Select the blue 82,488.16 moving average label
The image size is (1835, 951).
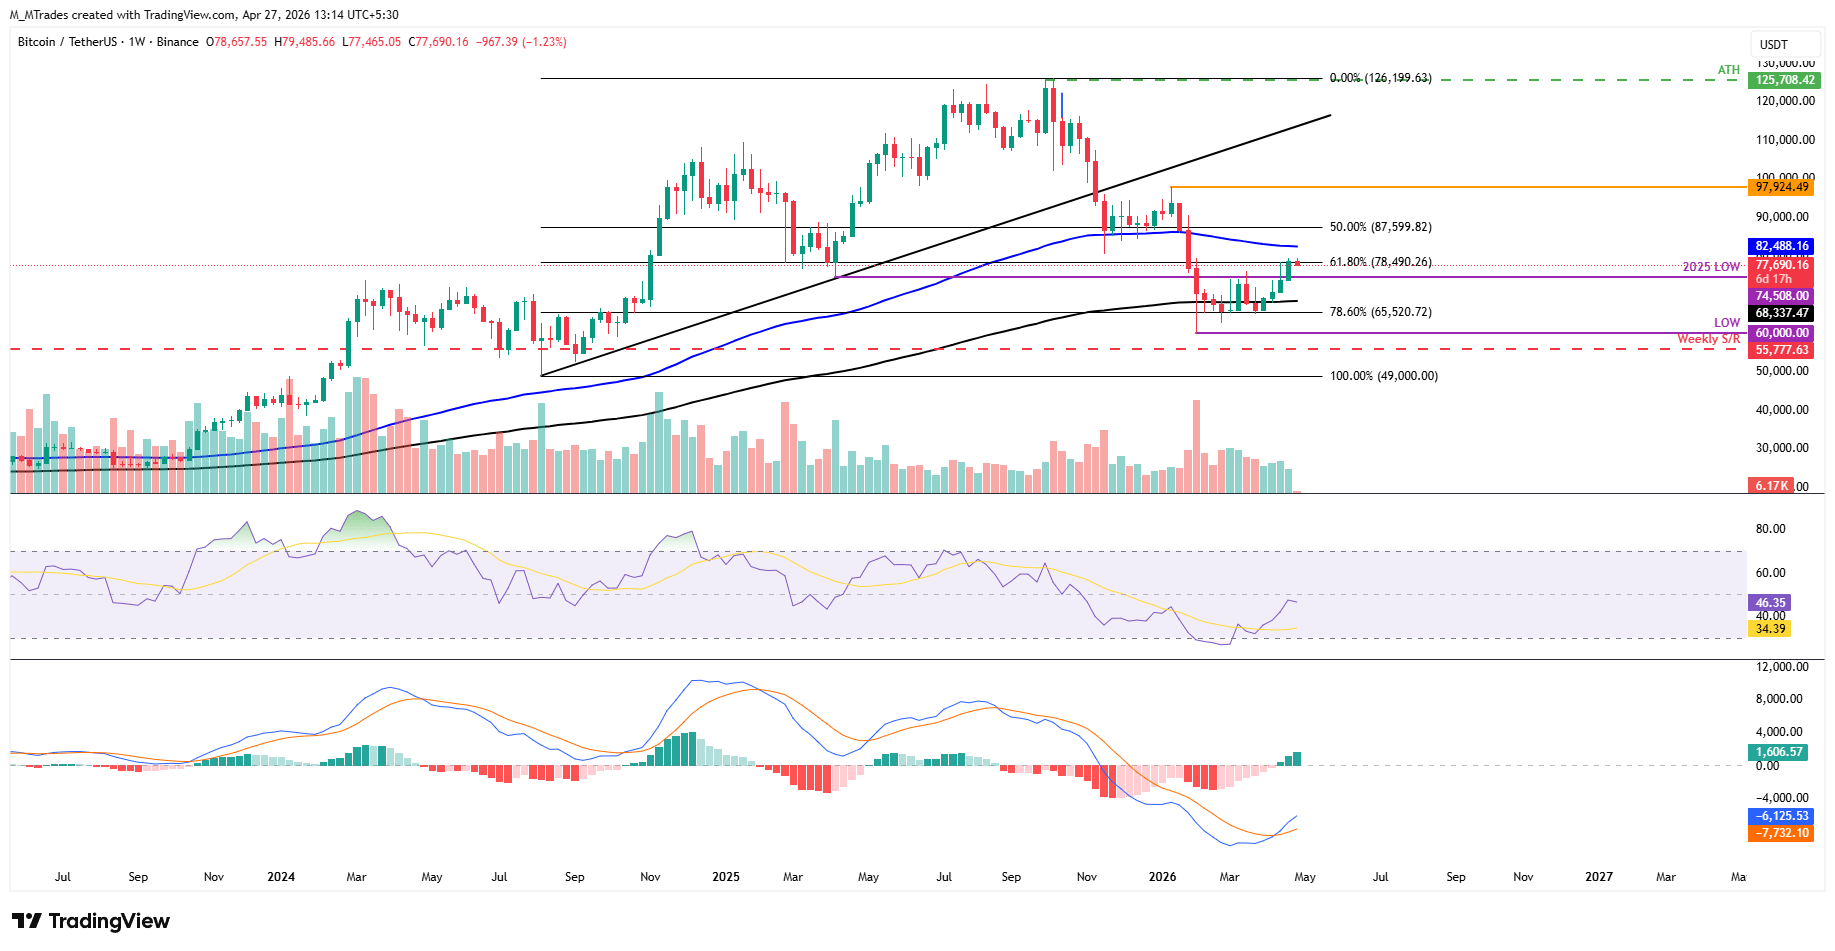(1781, 246)
